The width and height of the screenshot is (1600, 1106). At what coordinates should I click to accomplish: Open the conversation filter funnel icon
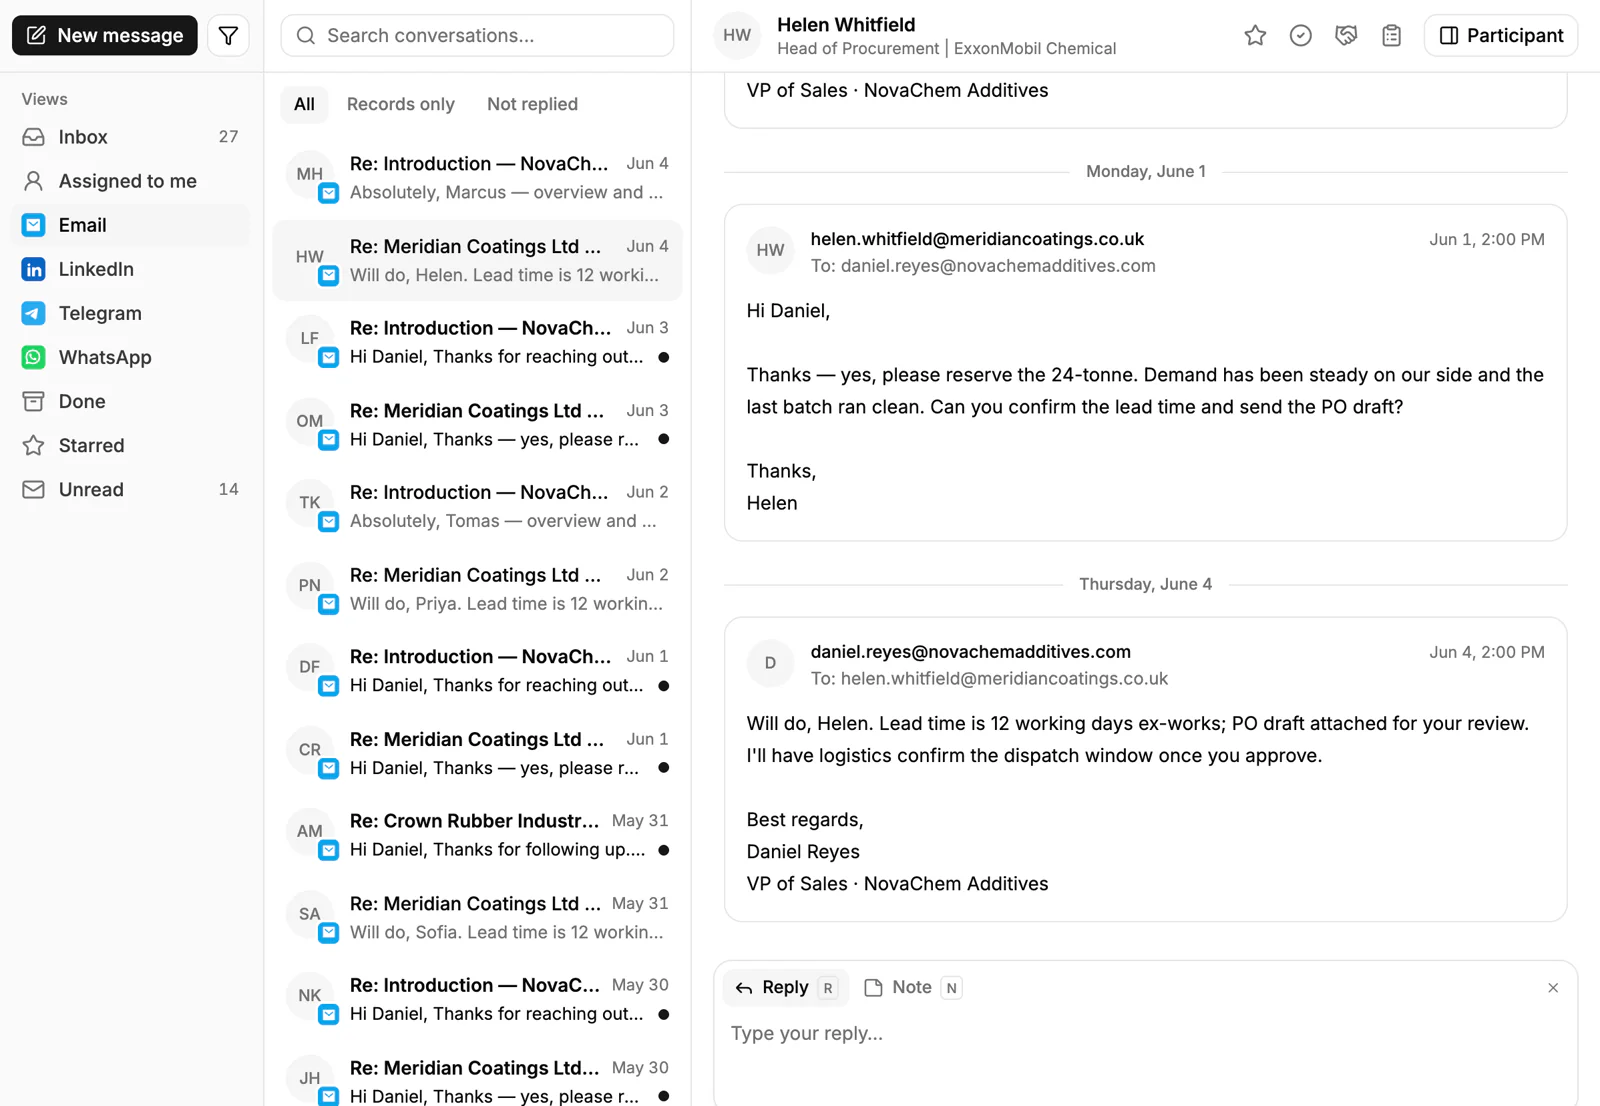(228, 36)
